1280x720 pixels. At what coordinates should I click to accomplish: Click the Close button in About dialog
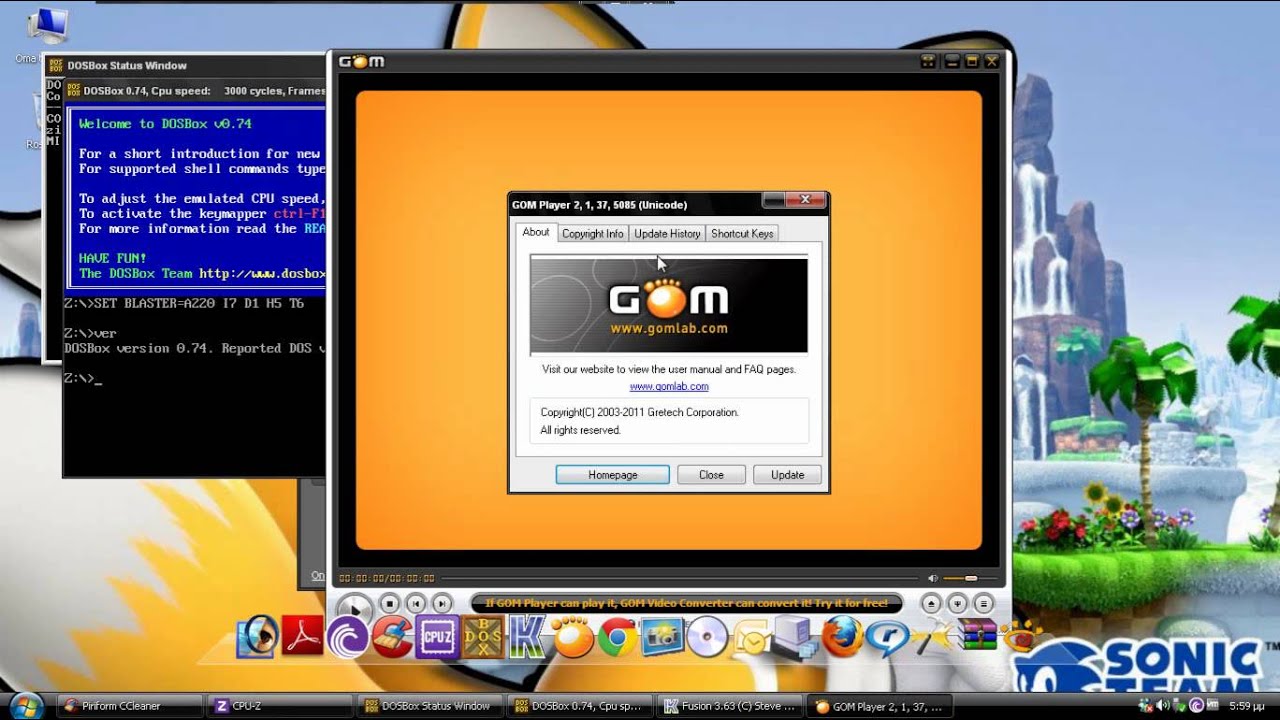[x=711, y=475]
